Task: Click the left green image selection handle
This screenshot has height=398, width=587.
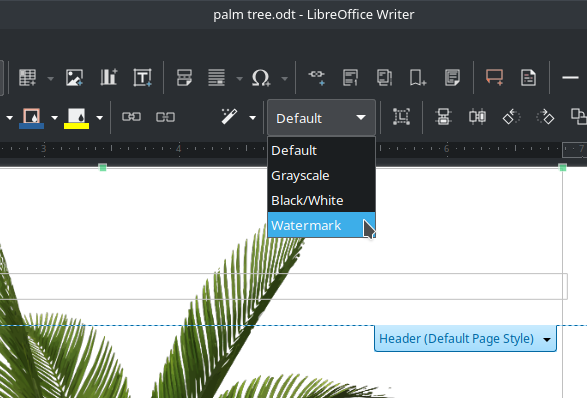Action: click(x=103, y=167)
